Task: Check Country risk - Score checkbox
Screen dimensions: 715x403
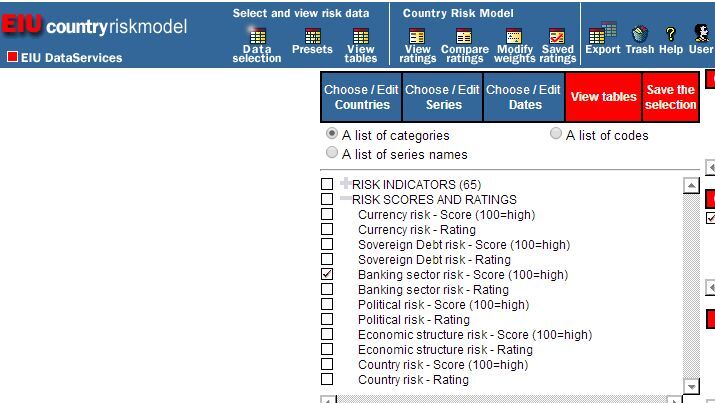Action: (327, 364)
